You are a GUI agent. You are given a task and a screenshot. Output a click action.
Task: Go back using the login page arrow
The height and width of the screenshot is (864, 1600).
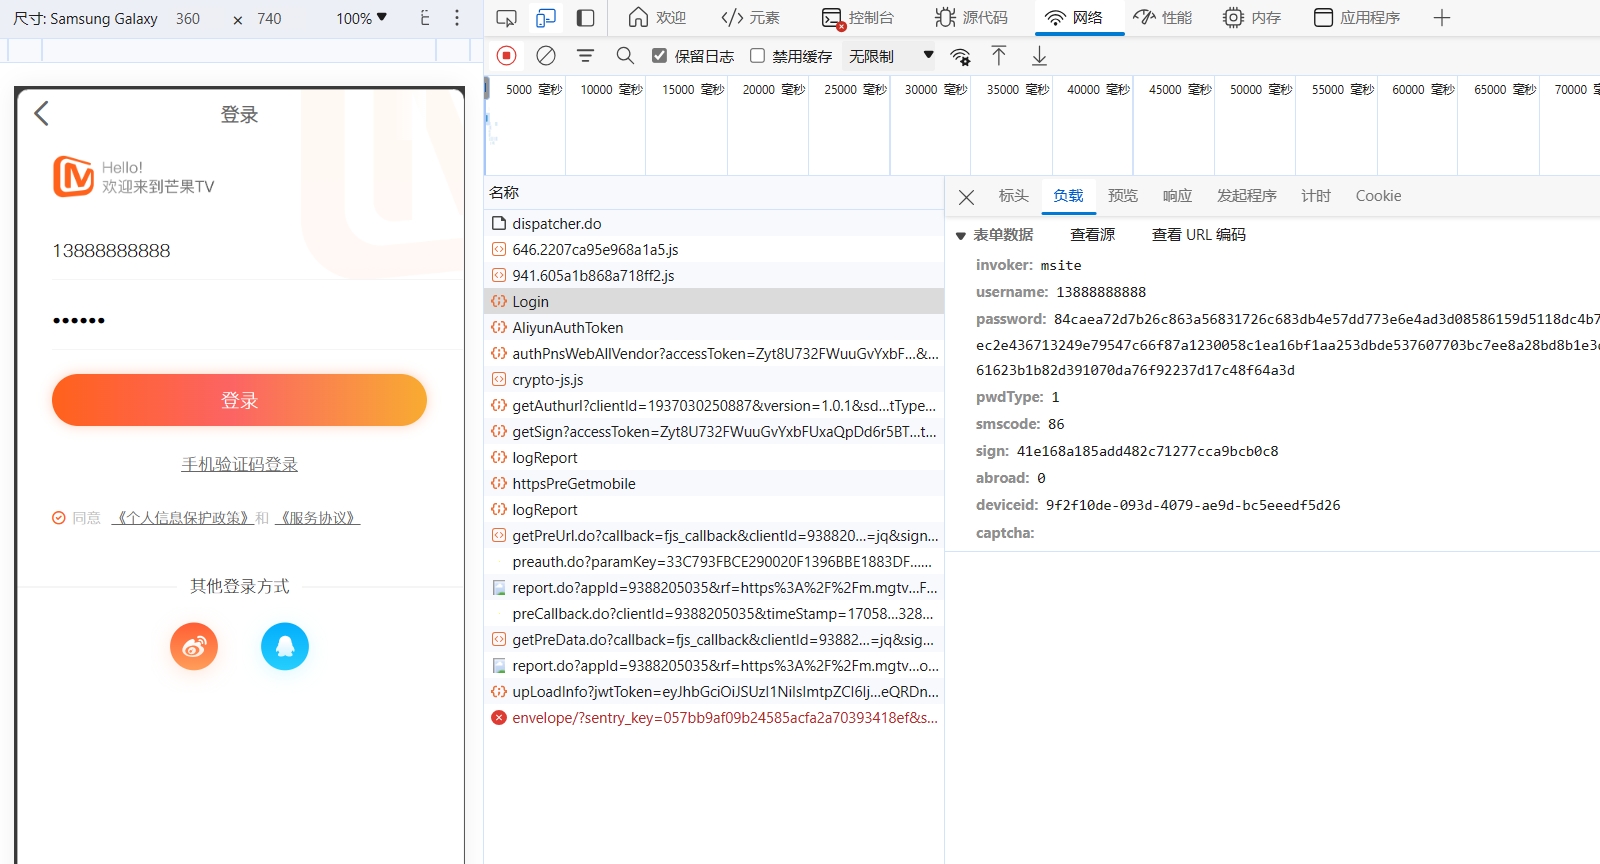tap(41, 114)
